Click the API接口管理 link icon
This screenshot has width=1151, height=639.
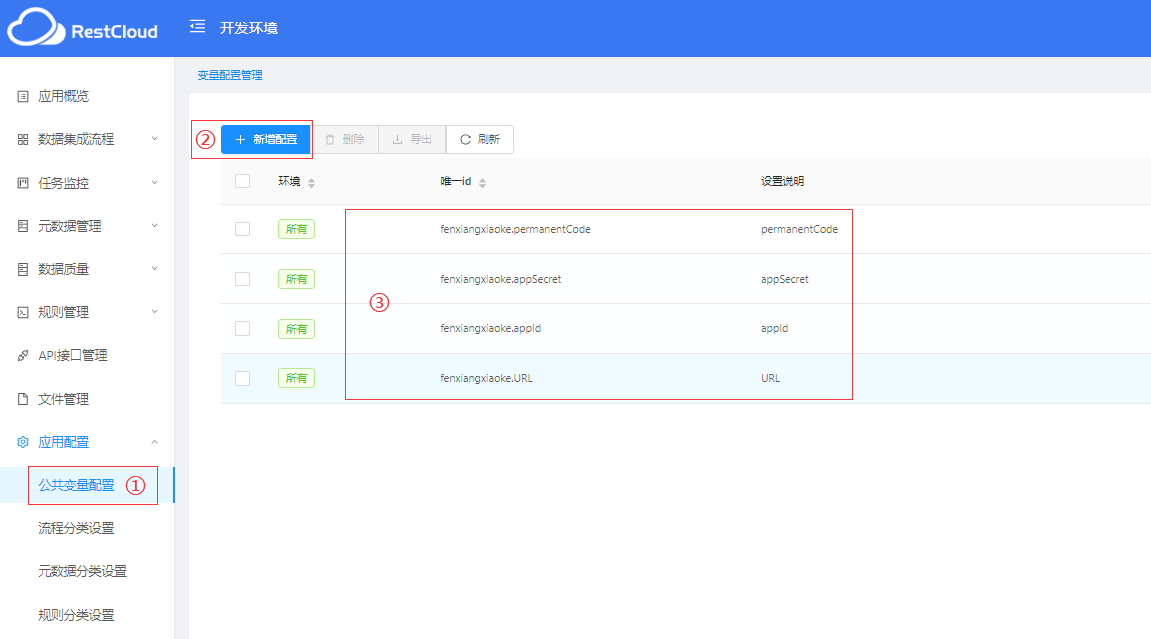click(23, 356)
